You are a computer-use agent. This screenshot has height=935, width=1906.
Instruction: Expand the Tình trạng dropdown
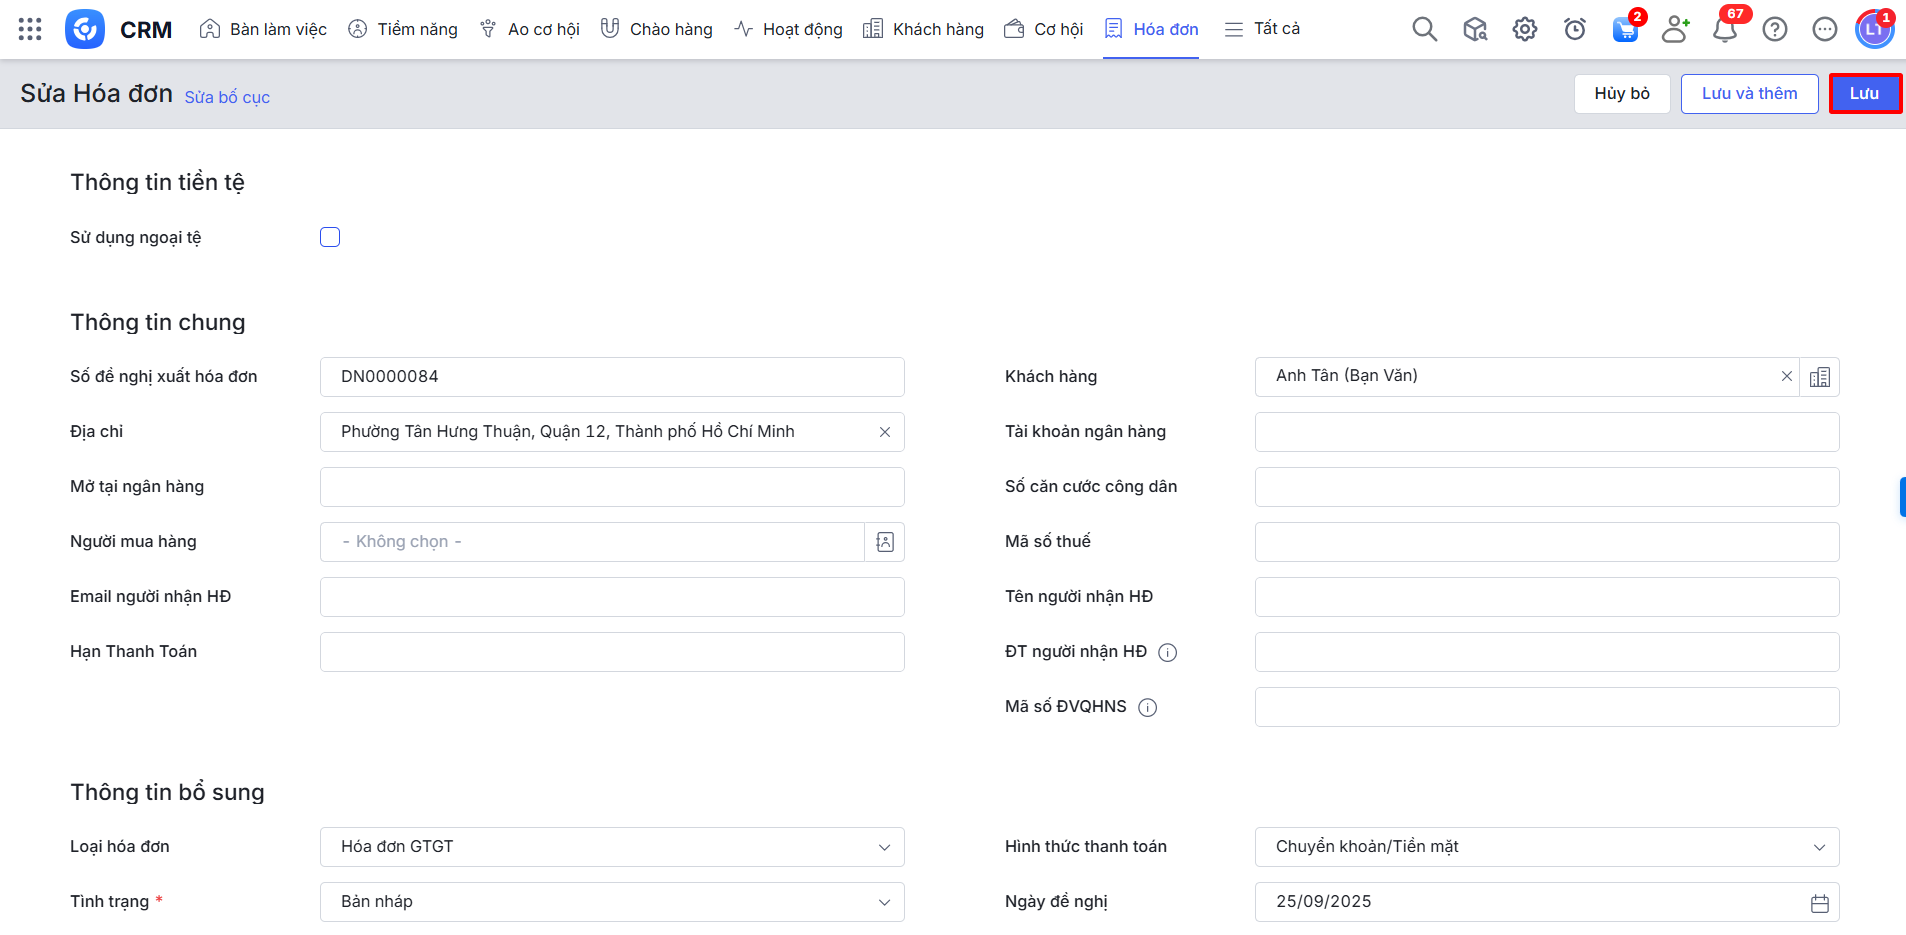[x=612, y=902]
